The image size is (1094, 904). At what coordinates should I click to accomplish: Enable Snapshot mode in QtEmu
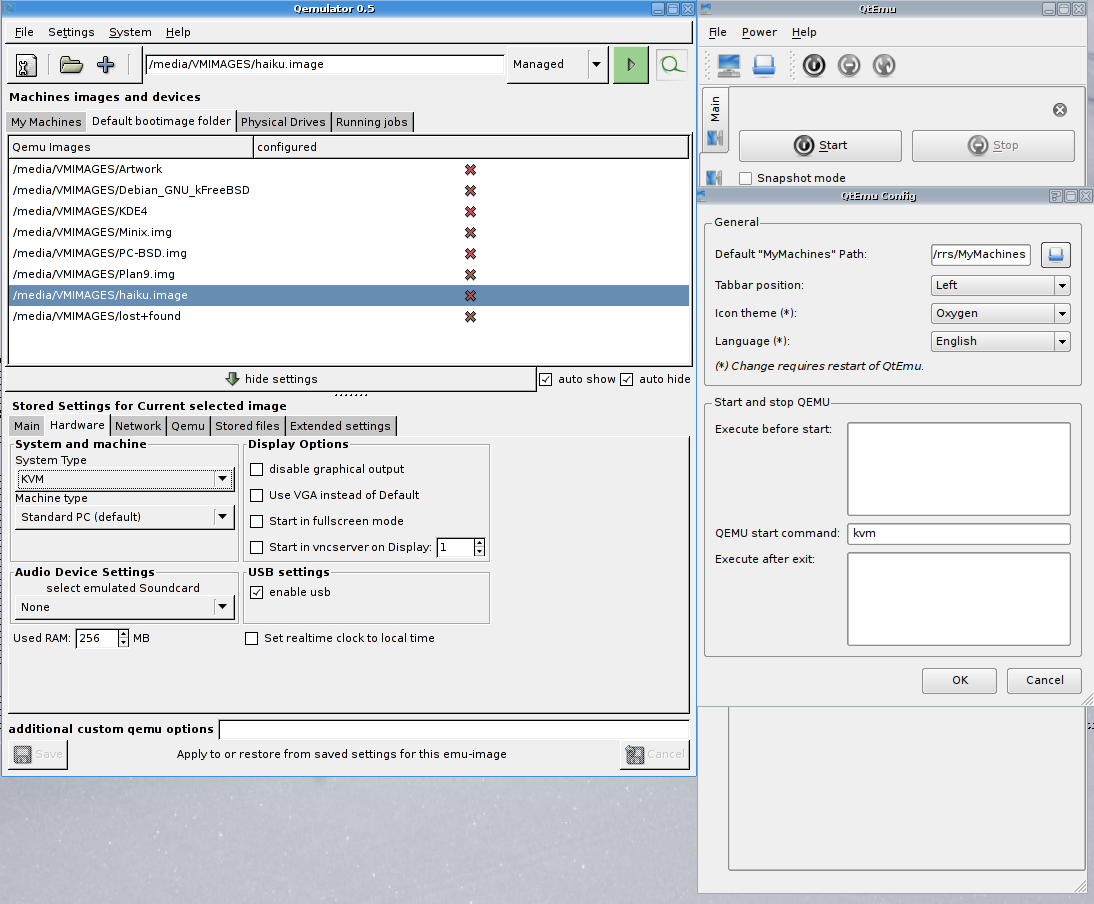746,178
